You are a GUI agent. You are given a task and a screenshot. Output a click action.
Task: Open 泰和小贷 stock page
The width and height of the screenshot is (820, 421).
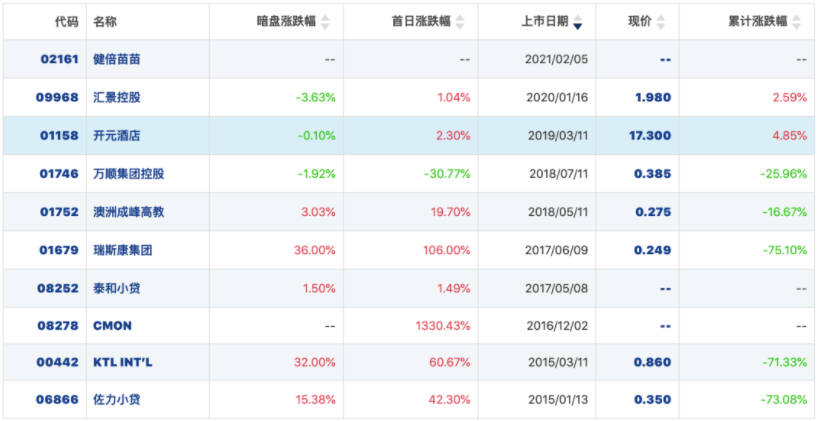tap(117, 288)
